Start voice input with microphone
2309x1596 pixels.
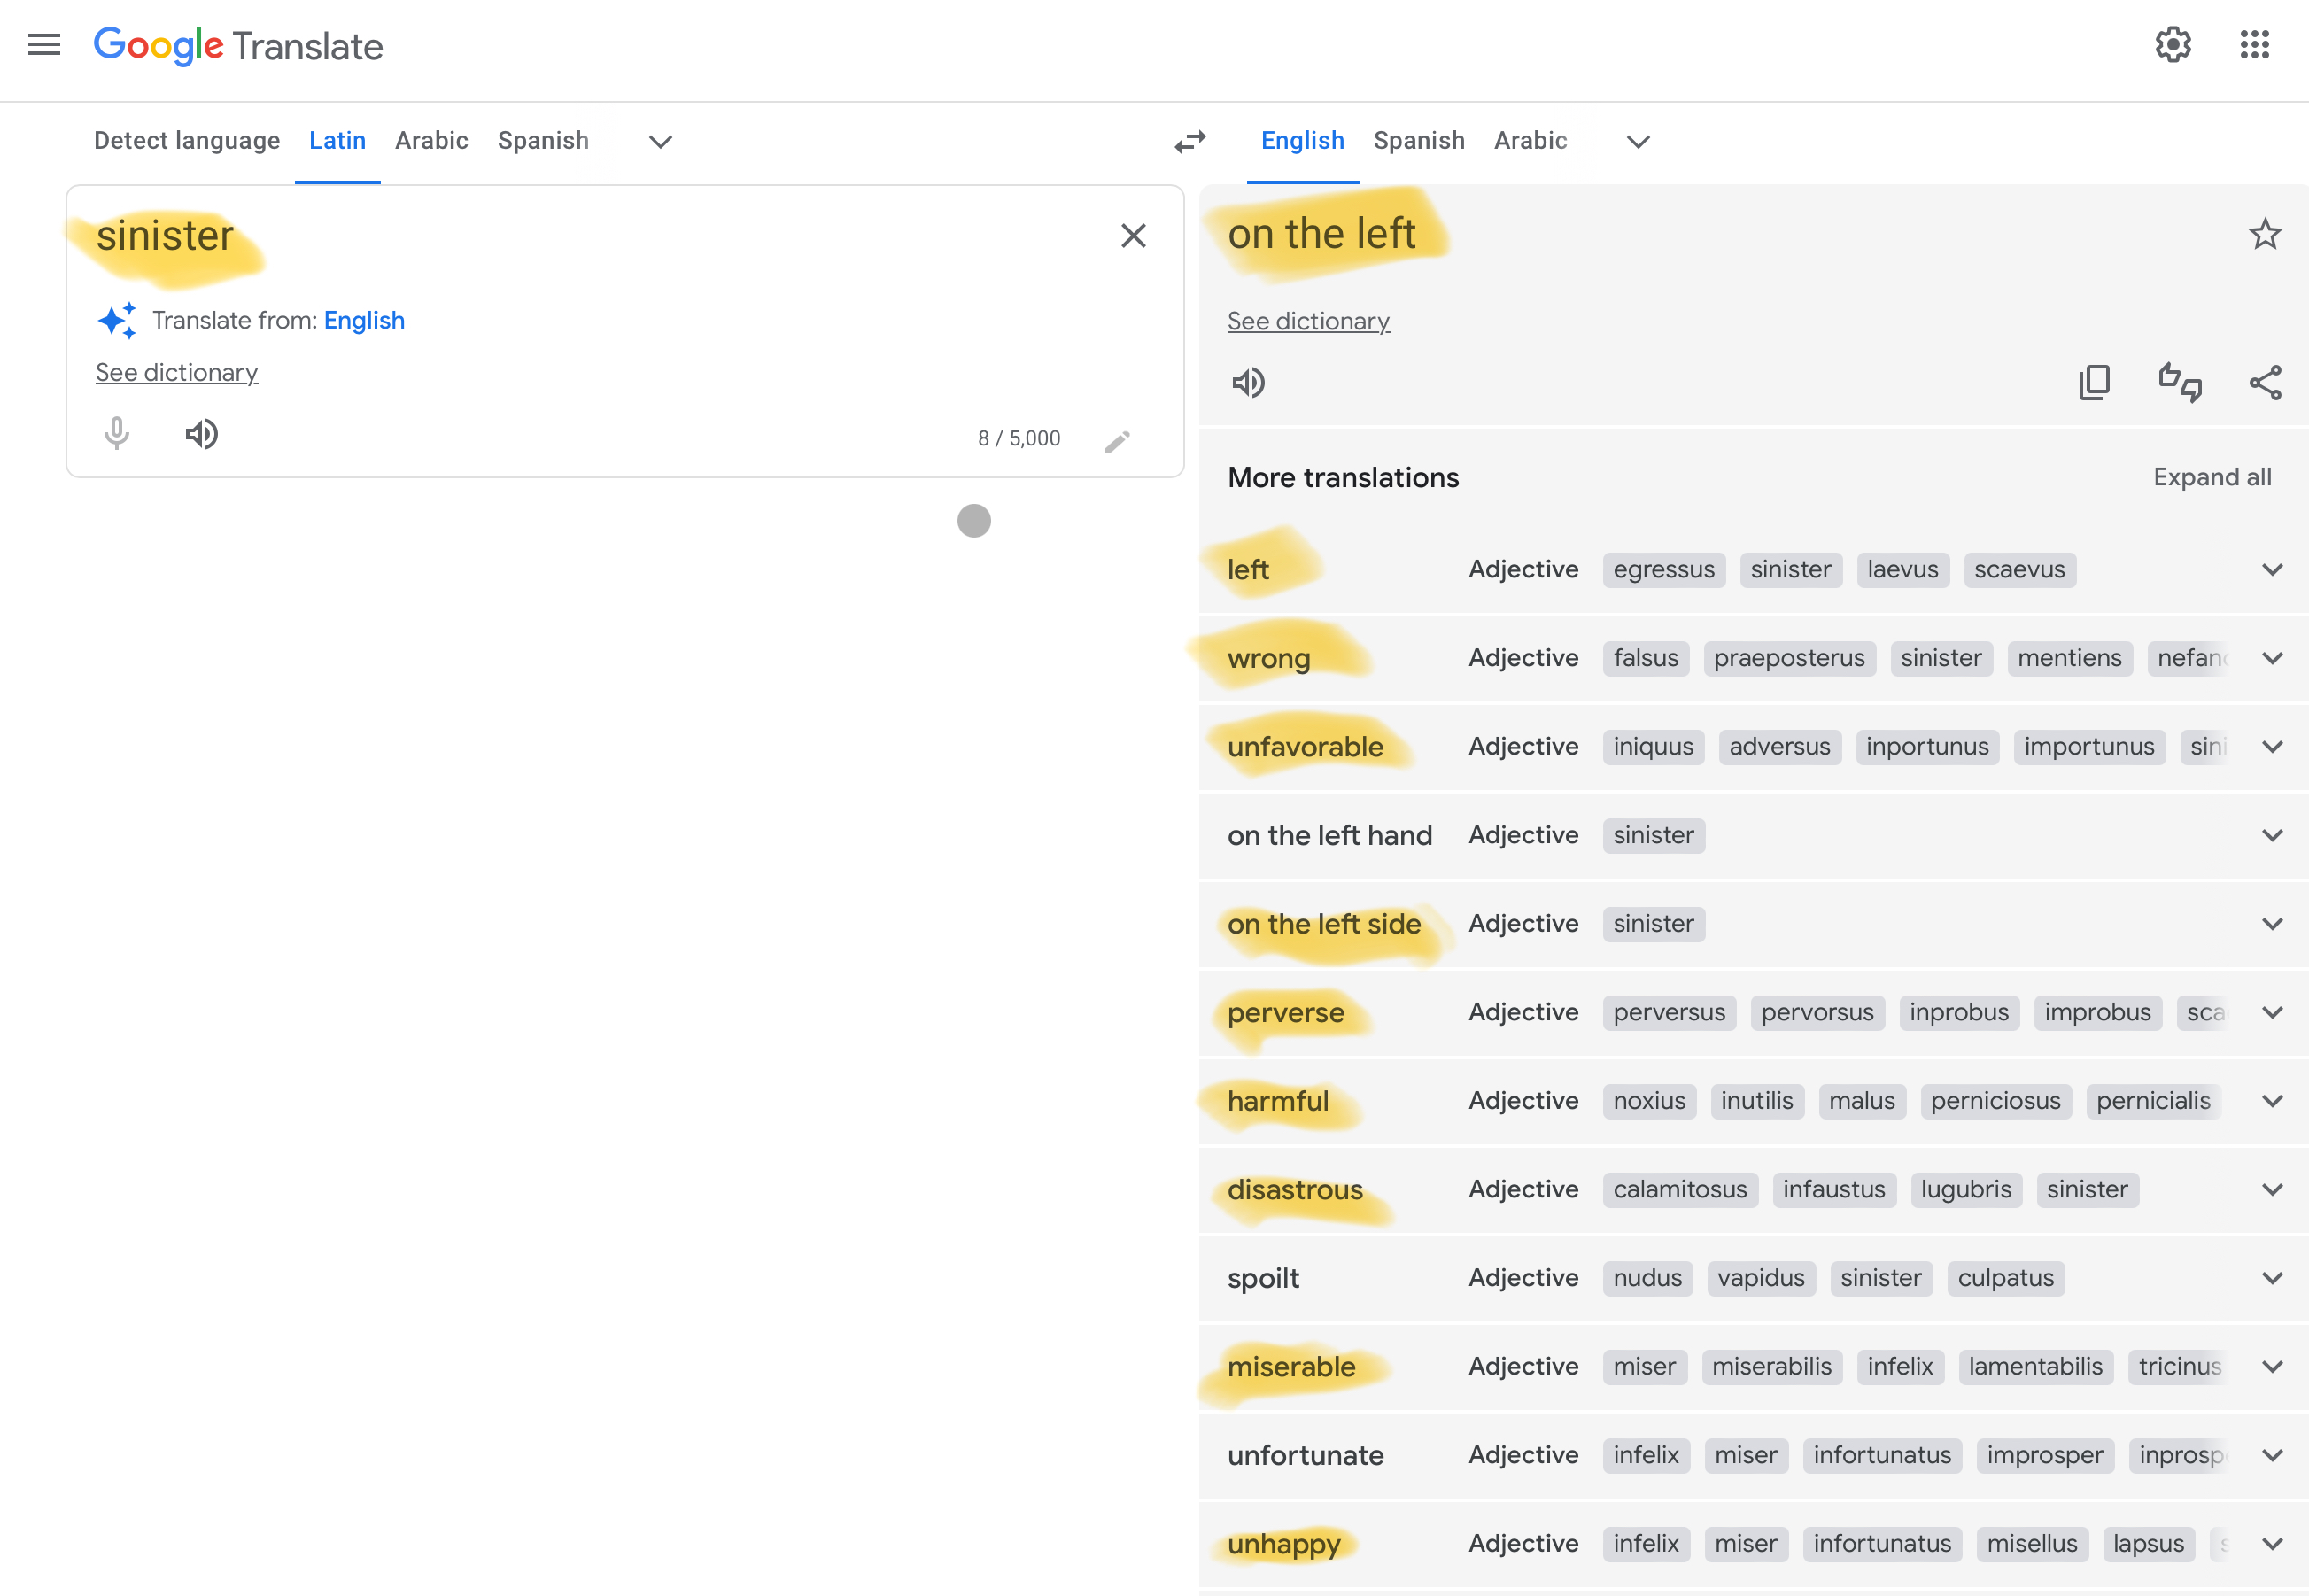pos(116,434)
